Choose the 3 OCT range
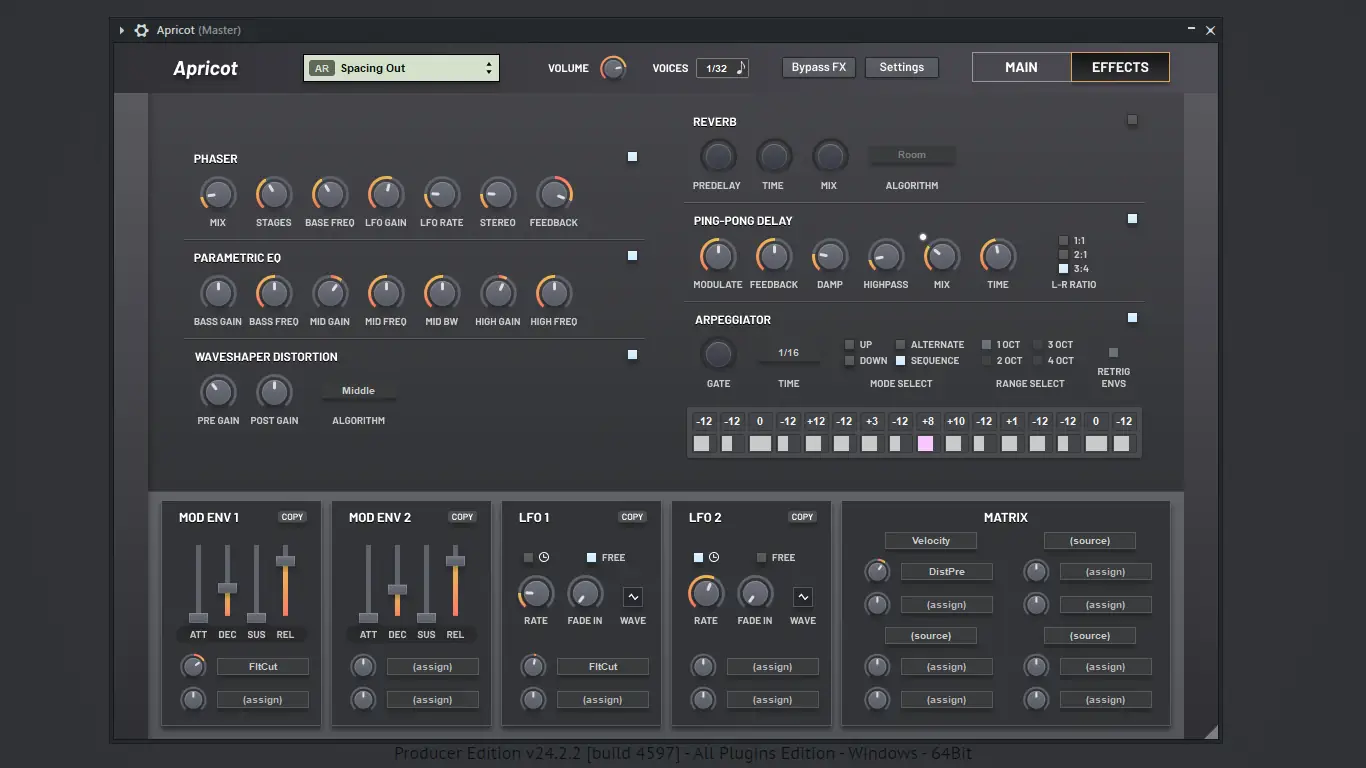The width and height of the screenshot is (1366, 768). (1037, 345)
